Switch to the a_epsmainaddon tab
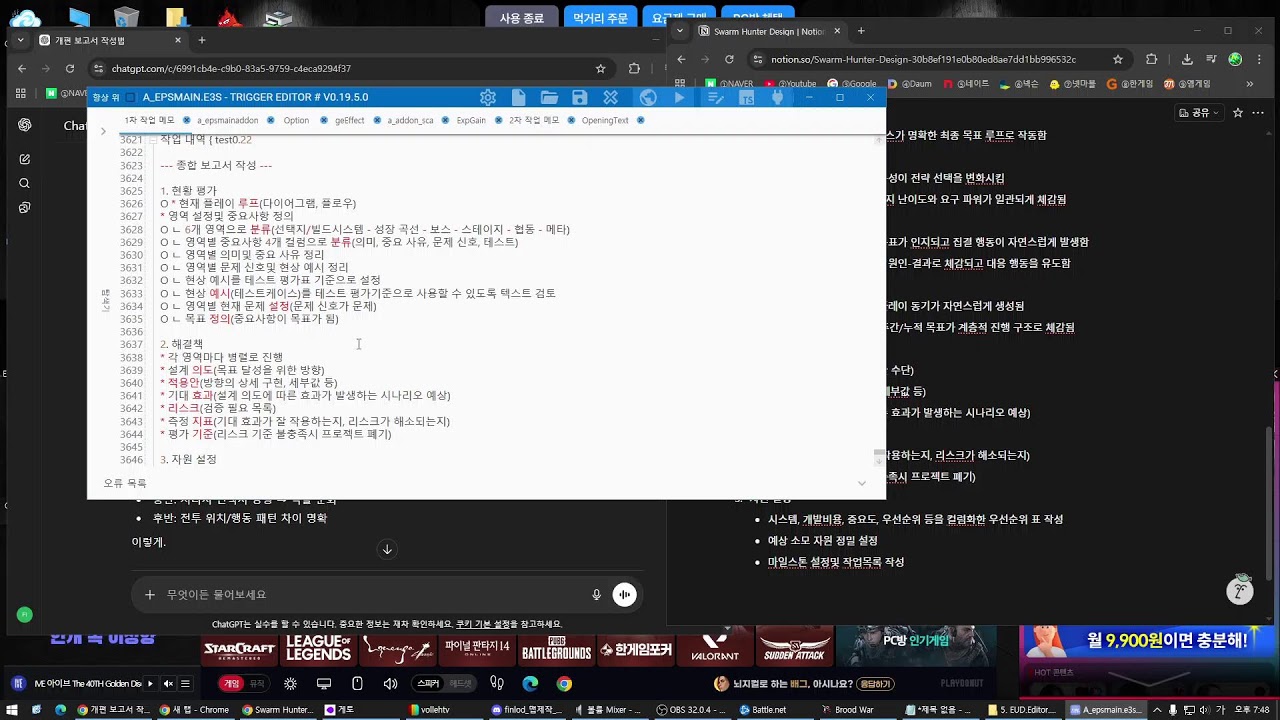The image size is (1280, 720). [x=227, y=120]
